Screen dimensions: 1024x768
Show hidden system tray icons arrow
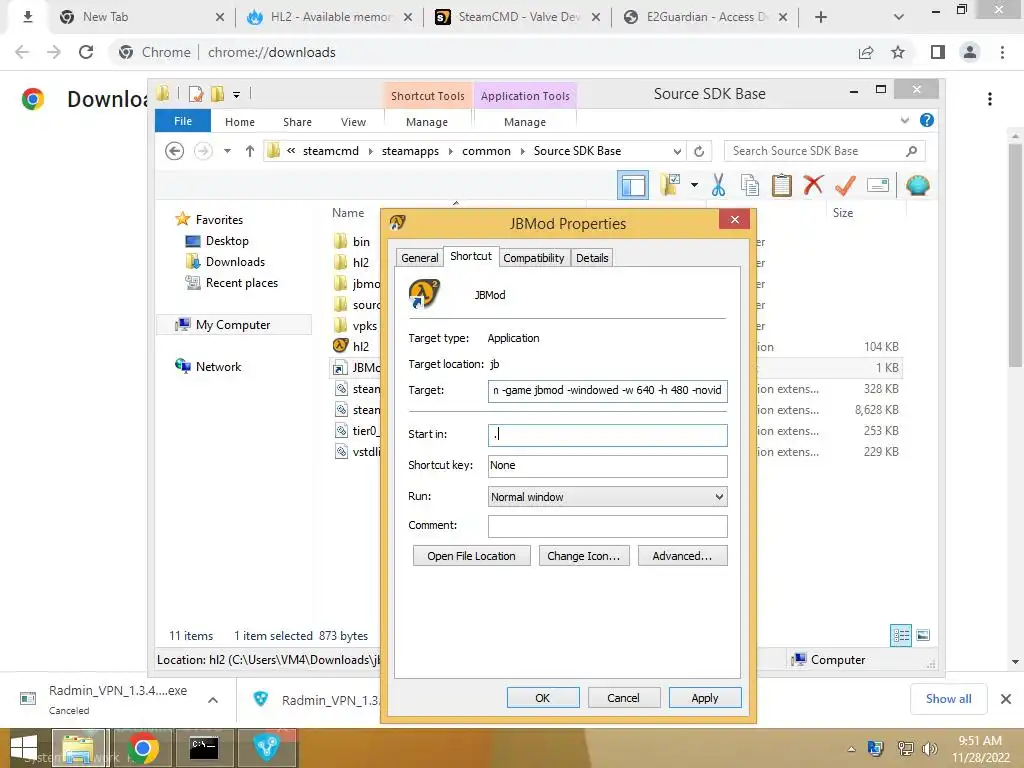(851, 749)
